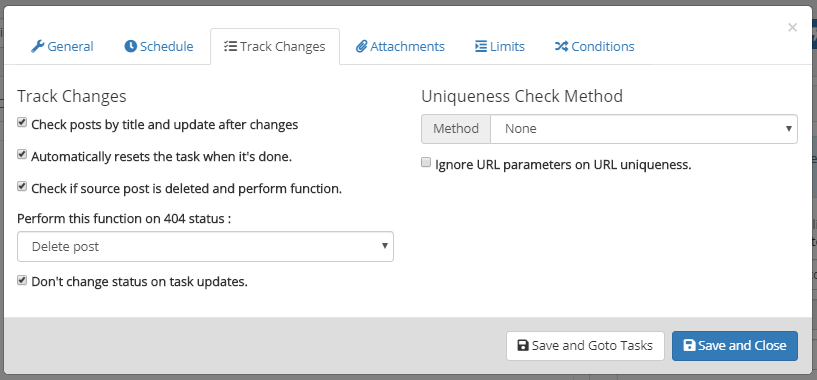Uncheck Don't change status on task updates
This screenshot has width=817, height=380.
coord(22,280)
